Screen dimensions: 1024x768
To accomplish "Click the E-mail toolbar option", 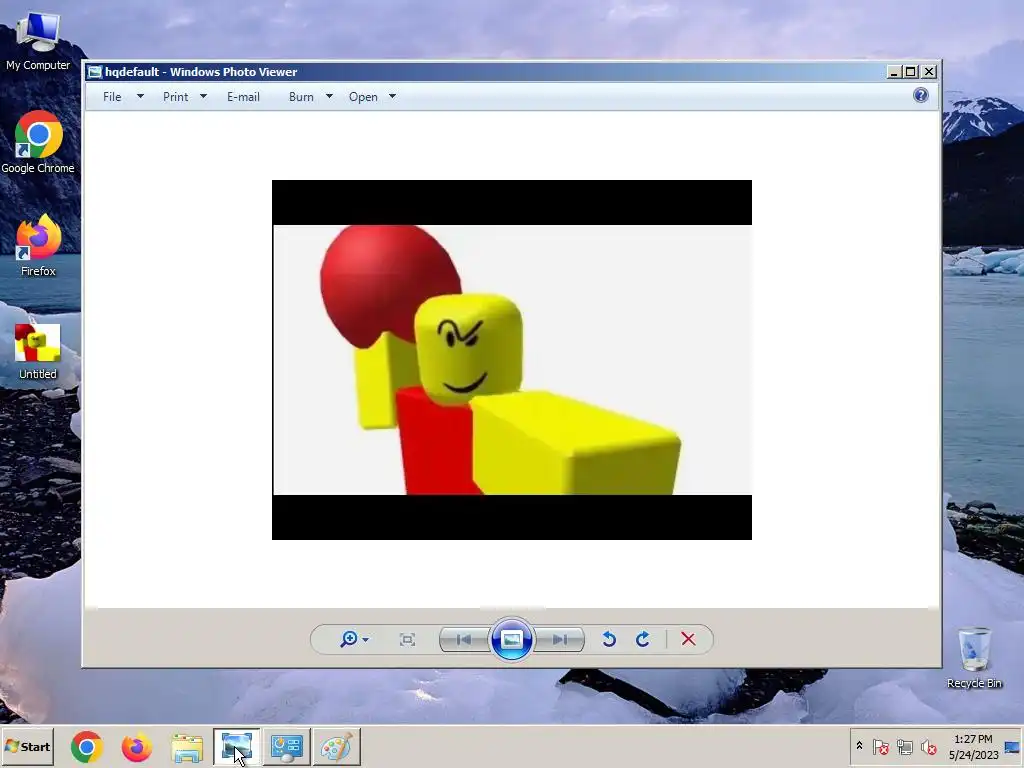I will (244, 97).
